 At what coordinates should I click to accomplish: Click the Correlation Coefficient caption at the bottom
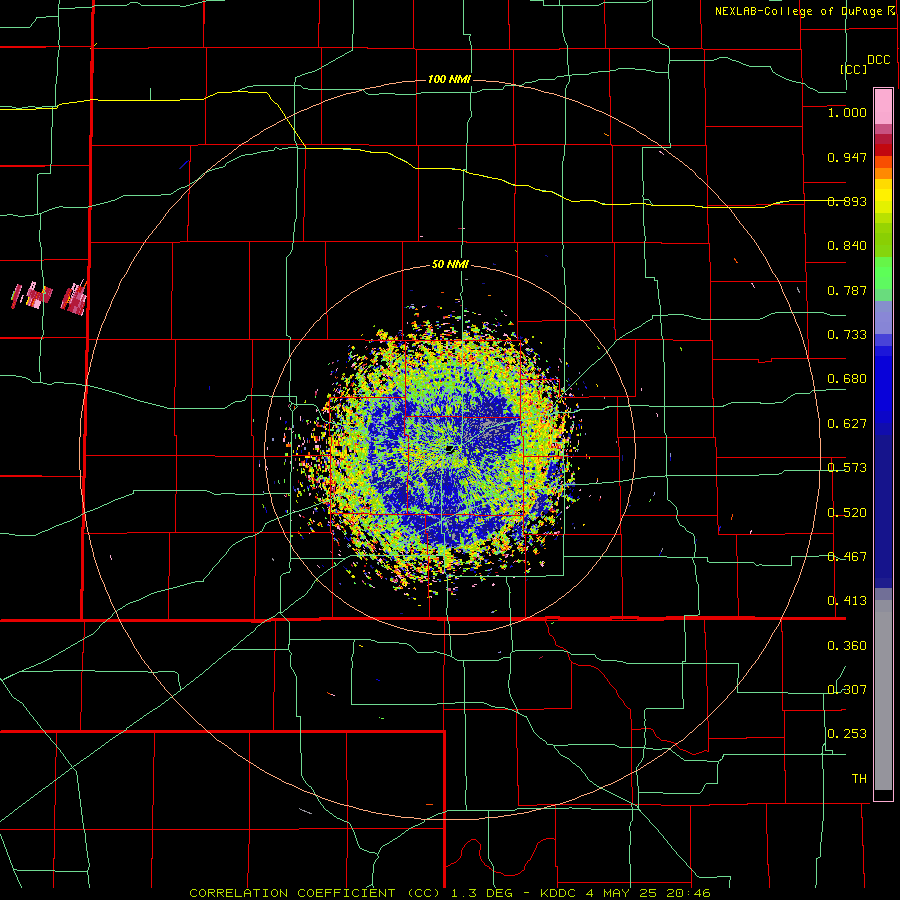tap(450, 893)
